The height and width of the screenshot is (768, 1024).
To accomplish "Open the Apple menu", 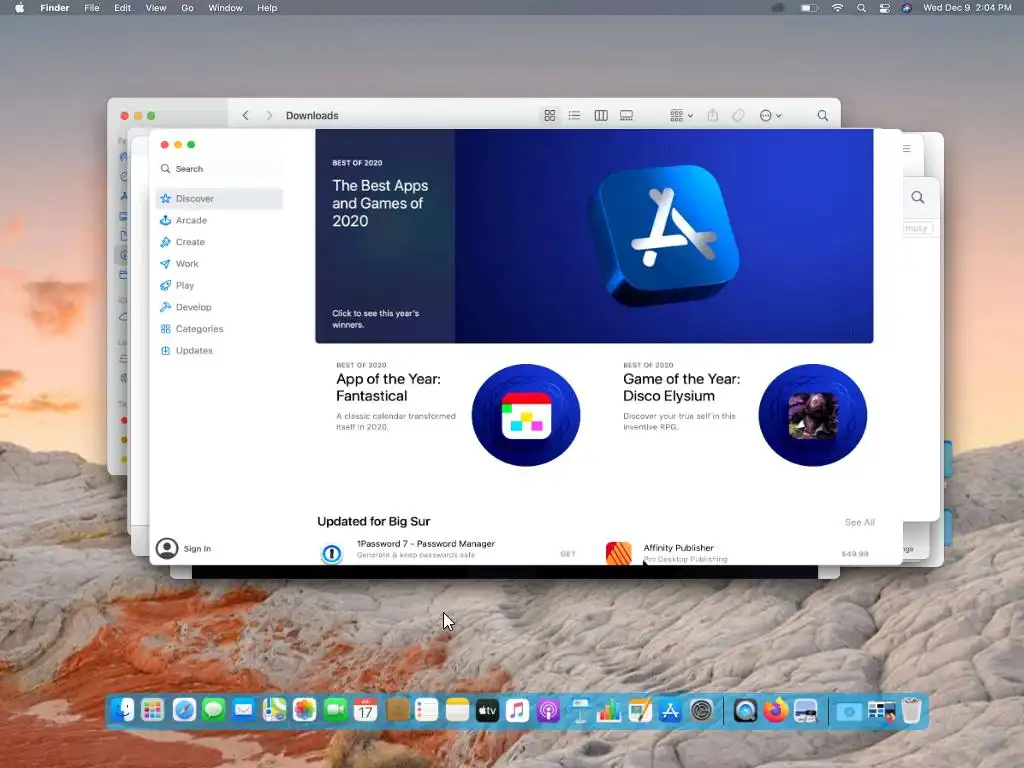I will 20,8.
